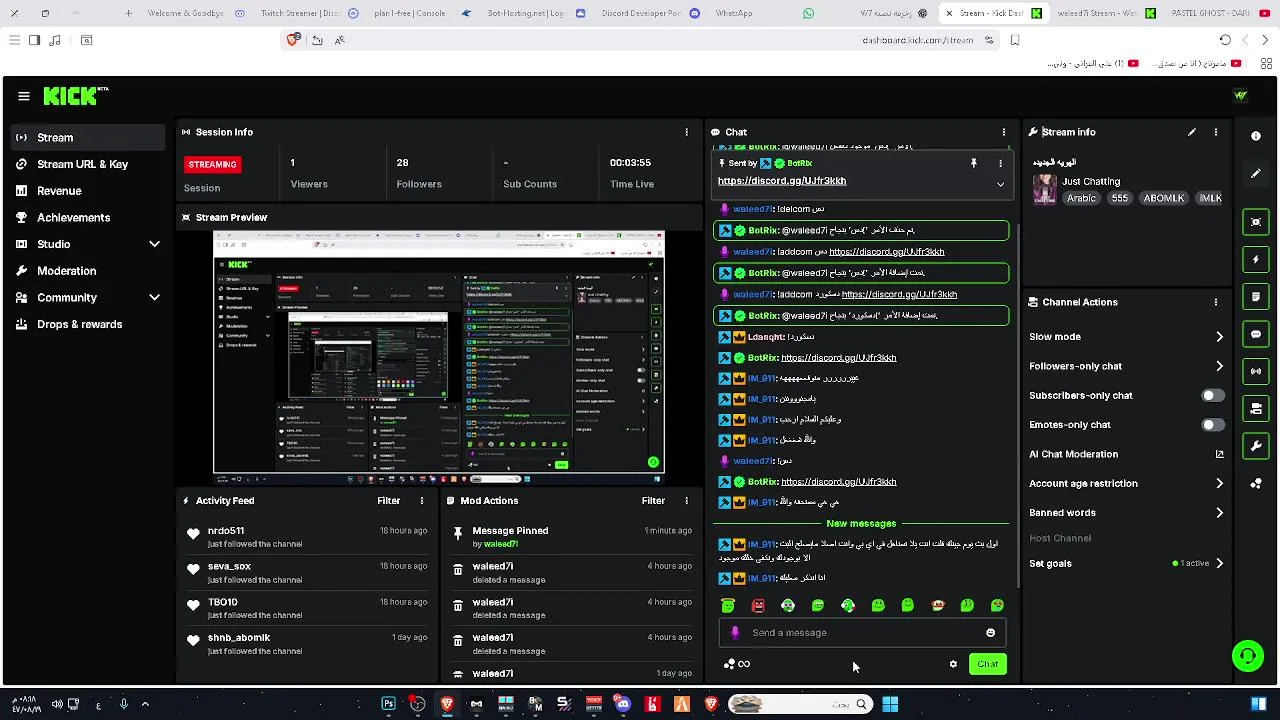Edit Stream info with the pencil icon
This screenshot has height=720, width=1280.
1191,132
